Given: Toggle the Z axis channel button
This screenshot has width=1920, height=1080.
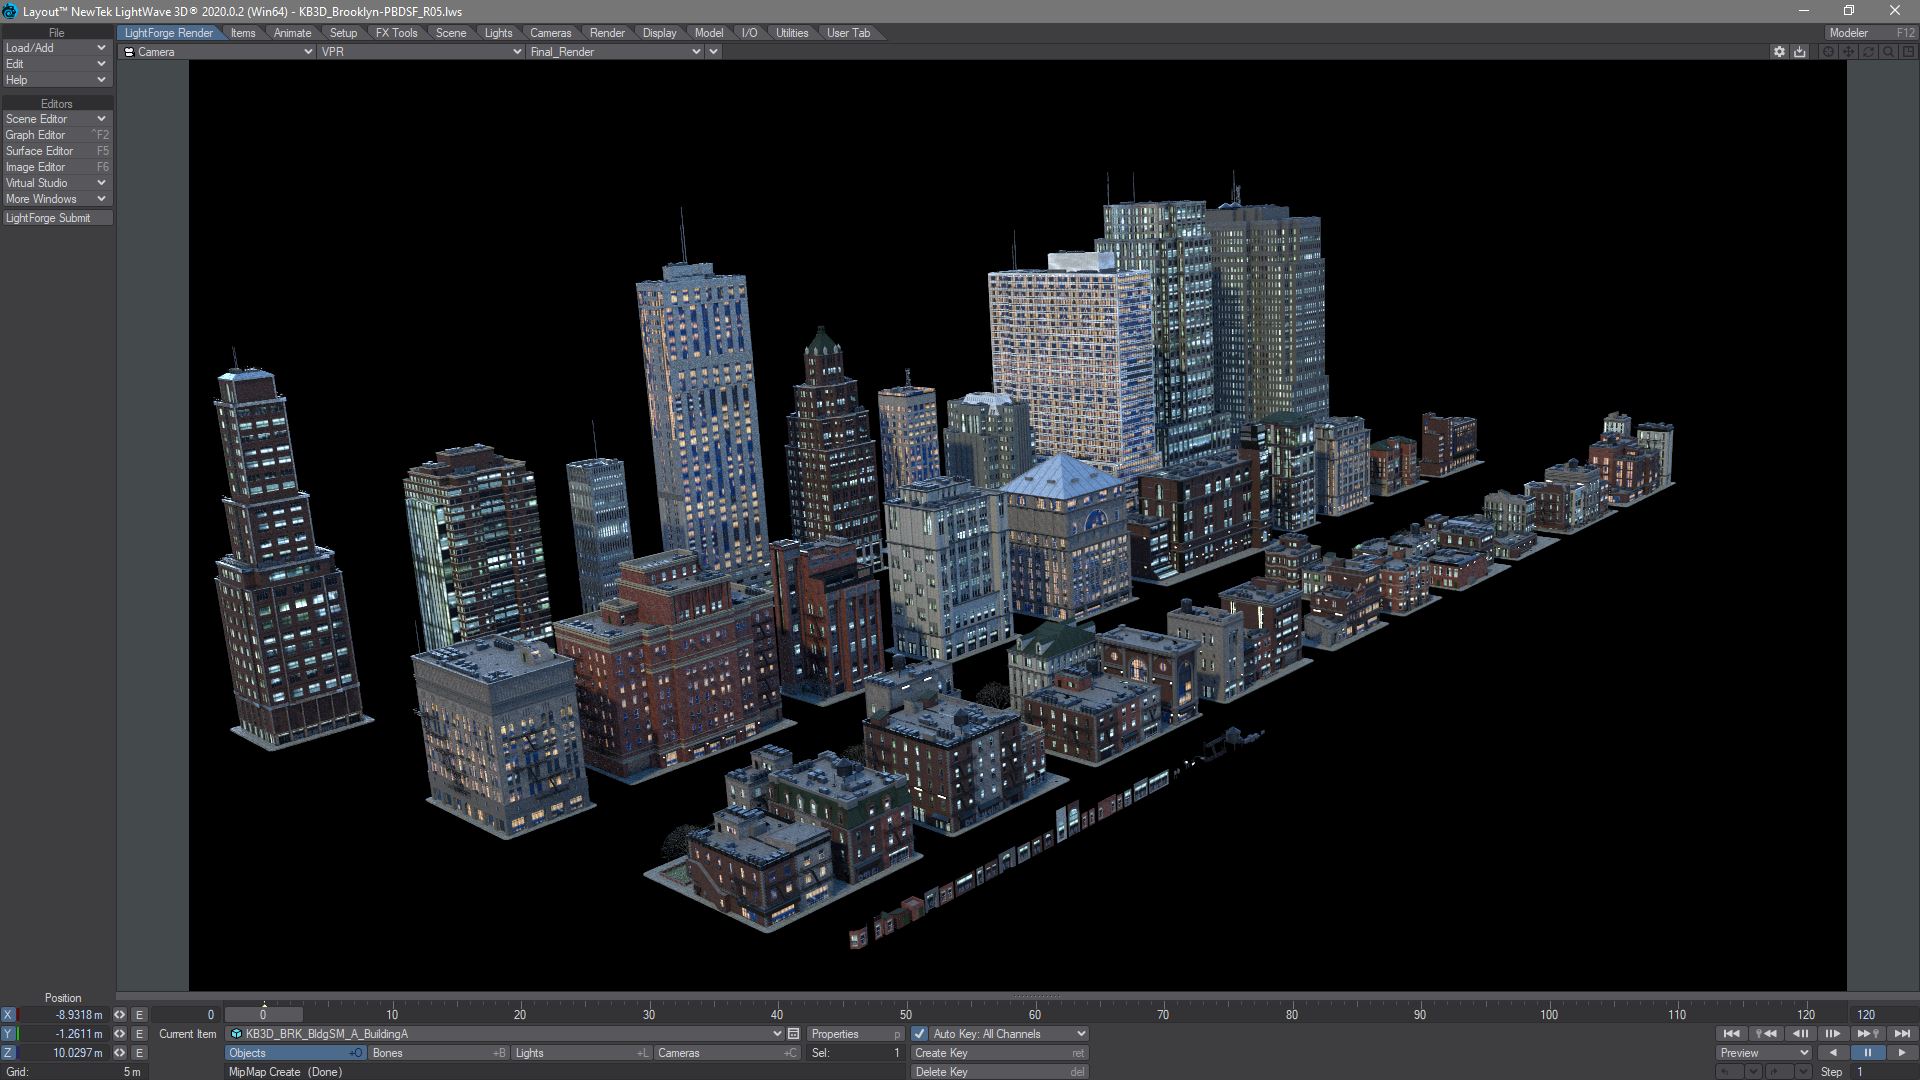Looking at the screenshot, I should [8, 1053].
